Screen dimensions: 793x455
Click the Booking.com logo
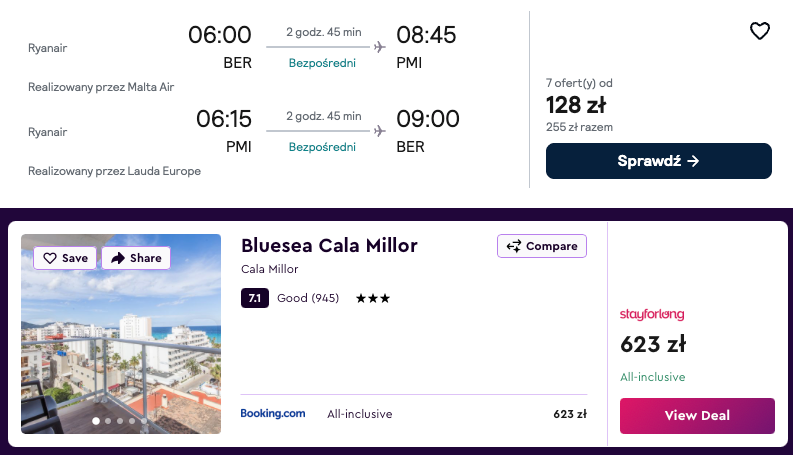(x=273, y=414)
